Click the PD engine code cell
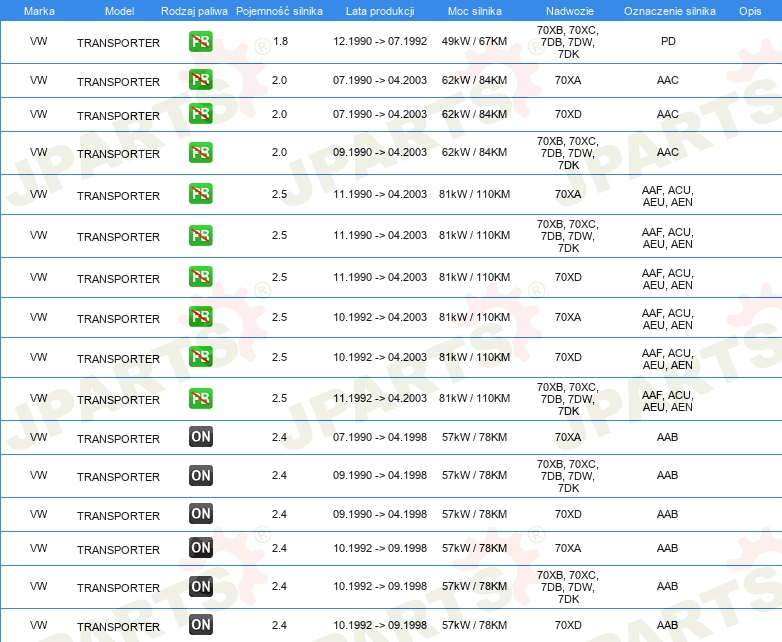782x642 pixels. [x=668, y=41]
